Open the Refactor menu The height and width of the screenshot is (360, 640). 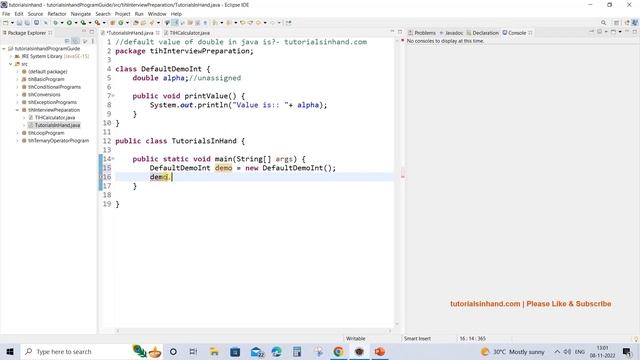tap(57, 14)
